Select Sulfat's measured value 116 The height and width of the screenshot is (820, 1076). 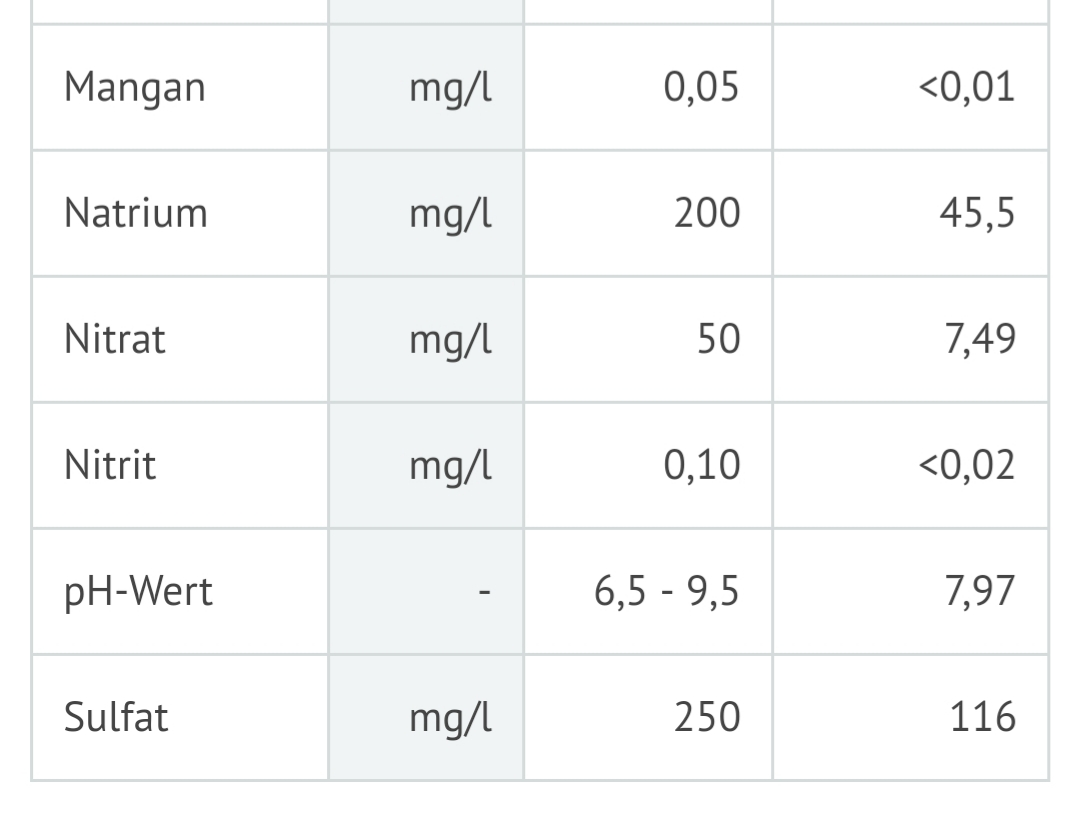(x=985, y=717)
